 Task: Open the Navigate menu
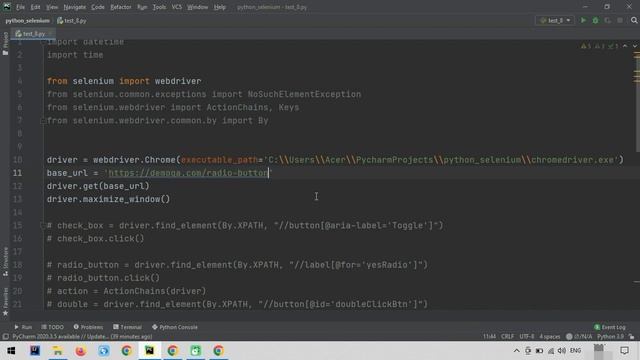click(75, 7)
